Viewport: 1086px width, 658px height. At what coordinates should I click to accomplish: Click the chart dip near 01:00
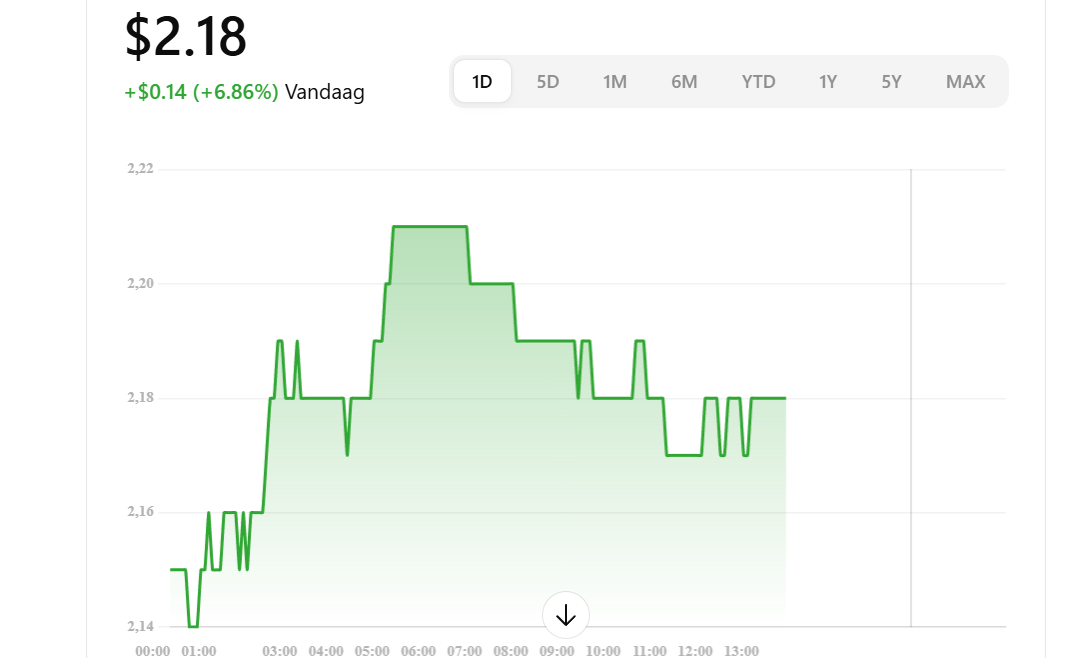pyautogui.click(x=192, y=626)
